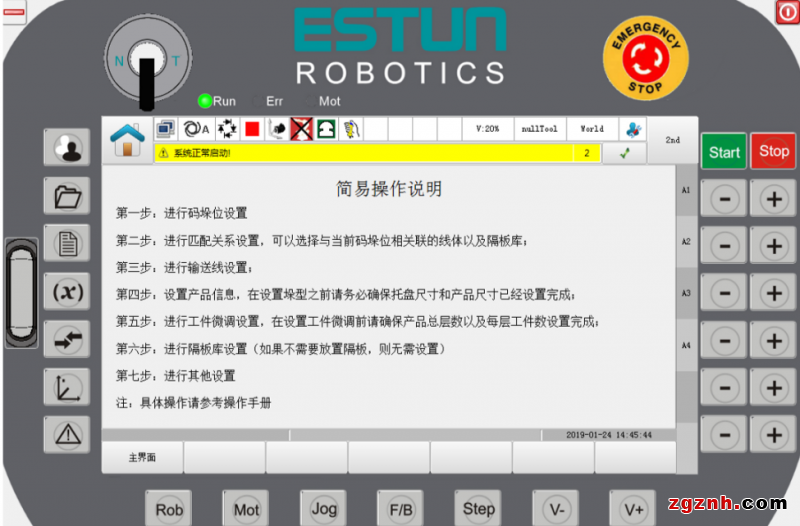Open the coordinate axes icon

pyautogui.click(x=67, y=387)
